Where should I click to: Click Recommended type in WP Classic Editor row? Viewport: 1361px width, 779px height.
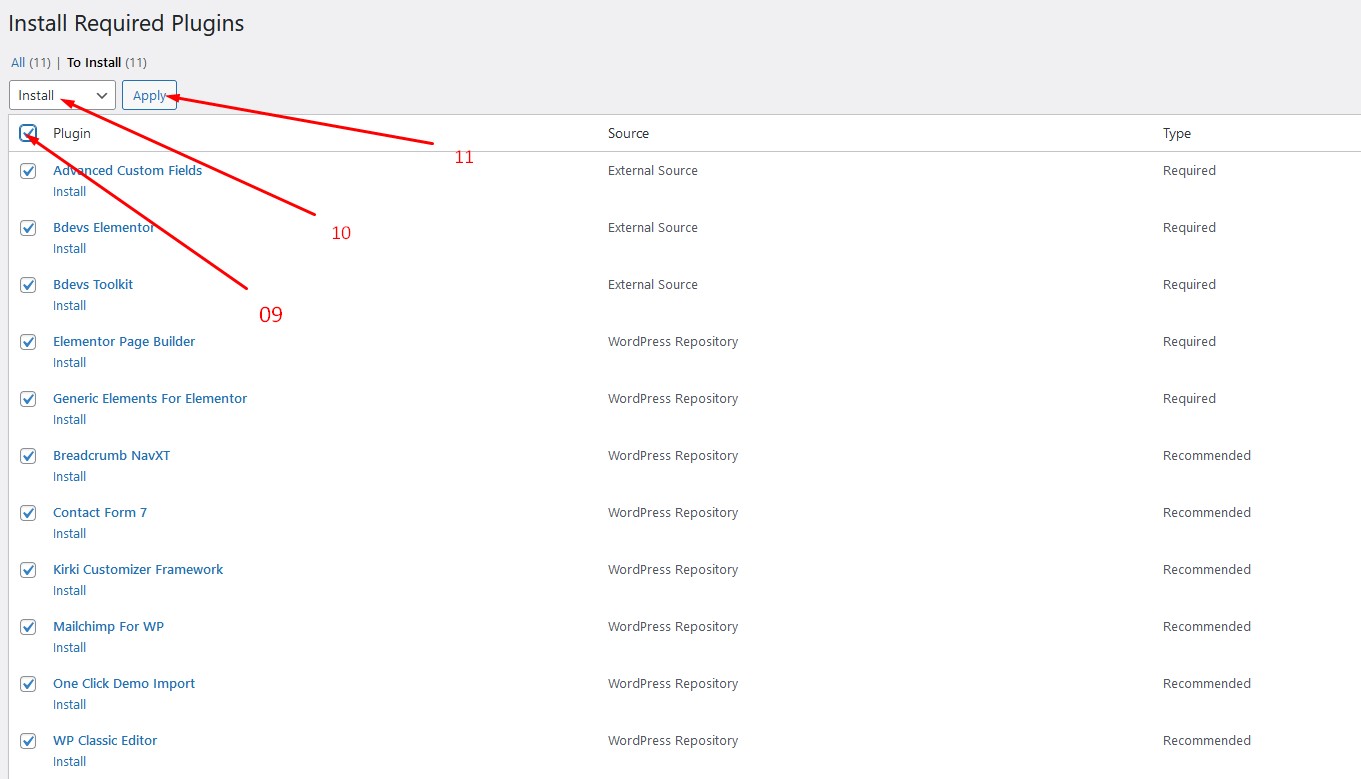coord(1207,740)
